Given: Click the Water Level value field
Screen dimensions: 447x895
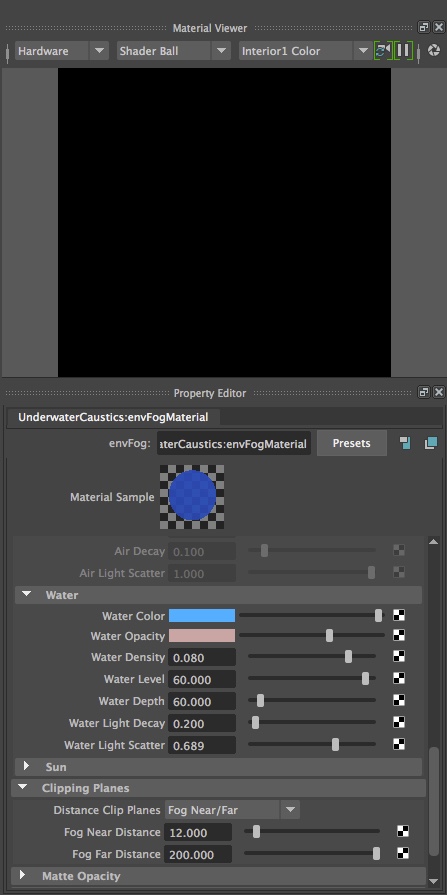Looking at the screenshot, I should point(202,679).
